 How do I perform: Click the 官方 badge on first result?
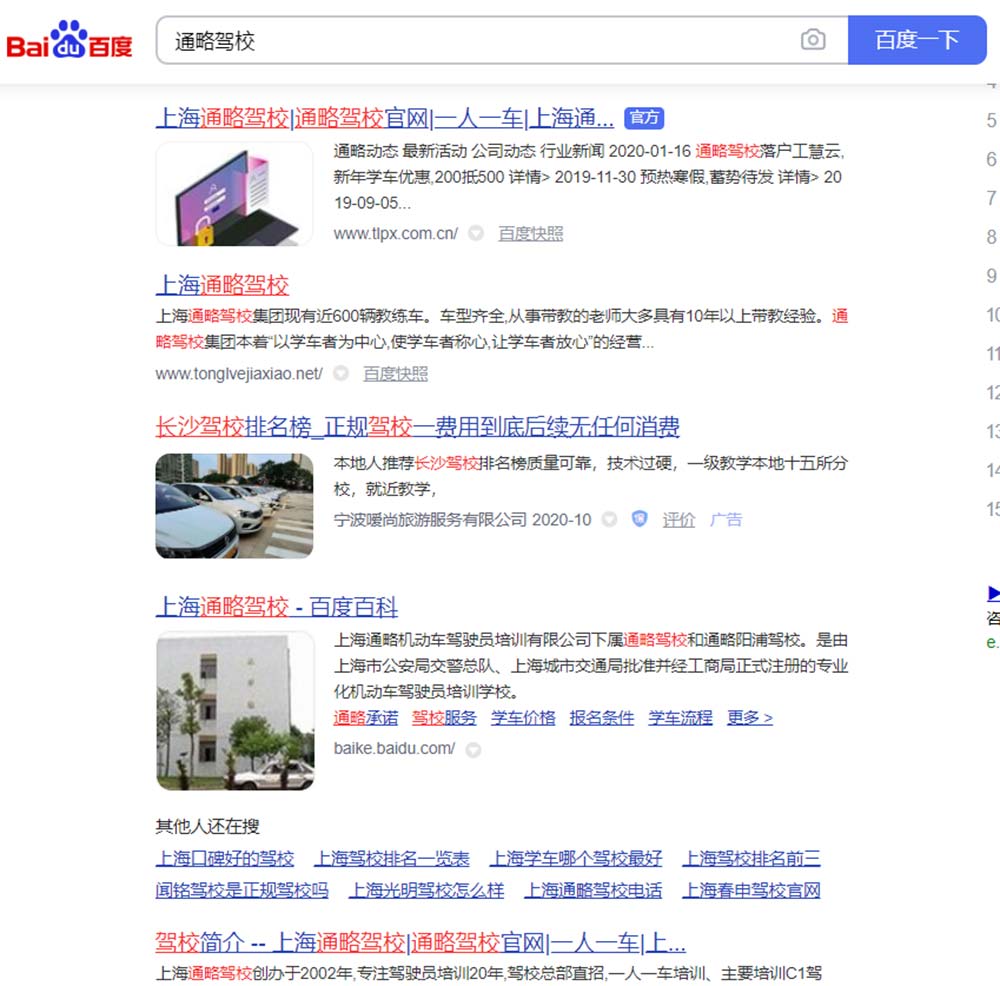tap(644, 118)
